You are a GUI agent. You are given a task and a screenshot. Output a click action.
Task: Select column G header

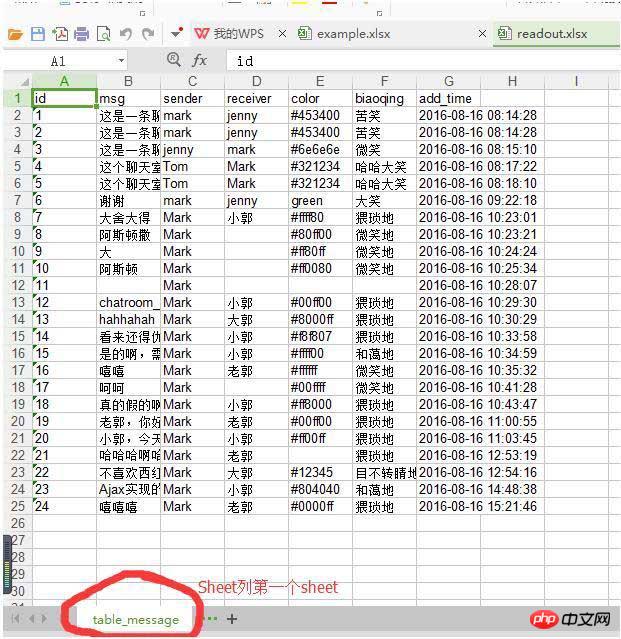click(x=449, y=82)
